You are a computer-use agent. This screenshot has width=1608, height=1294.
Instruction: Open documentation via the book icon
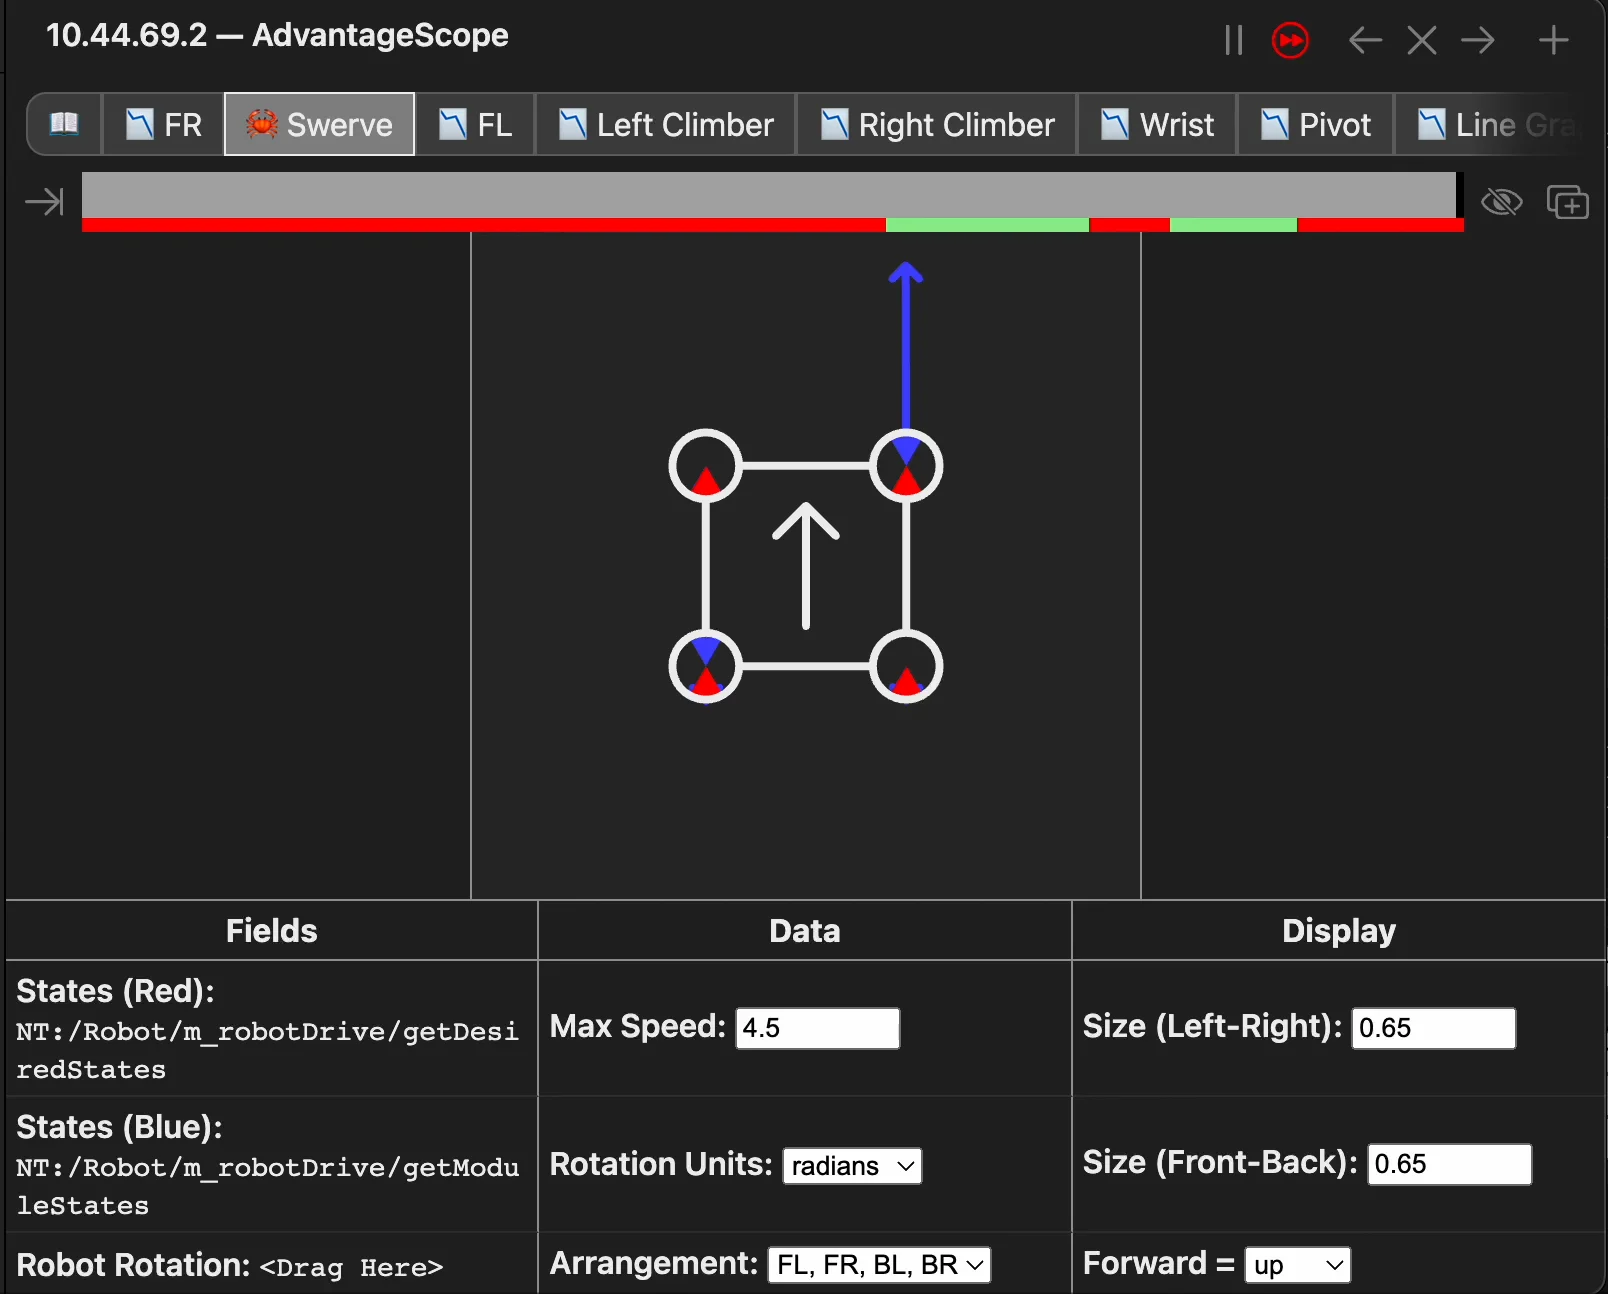pos(63,124)
